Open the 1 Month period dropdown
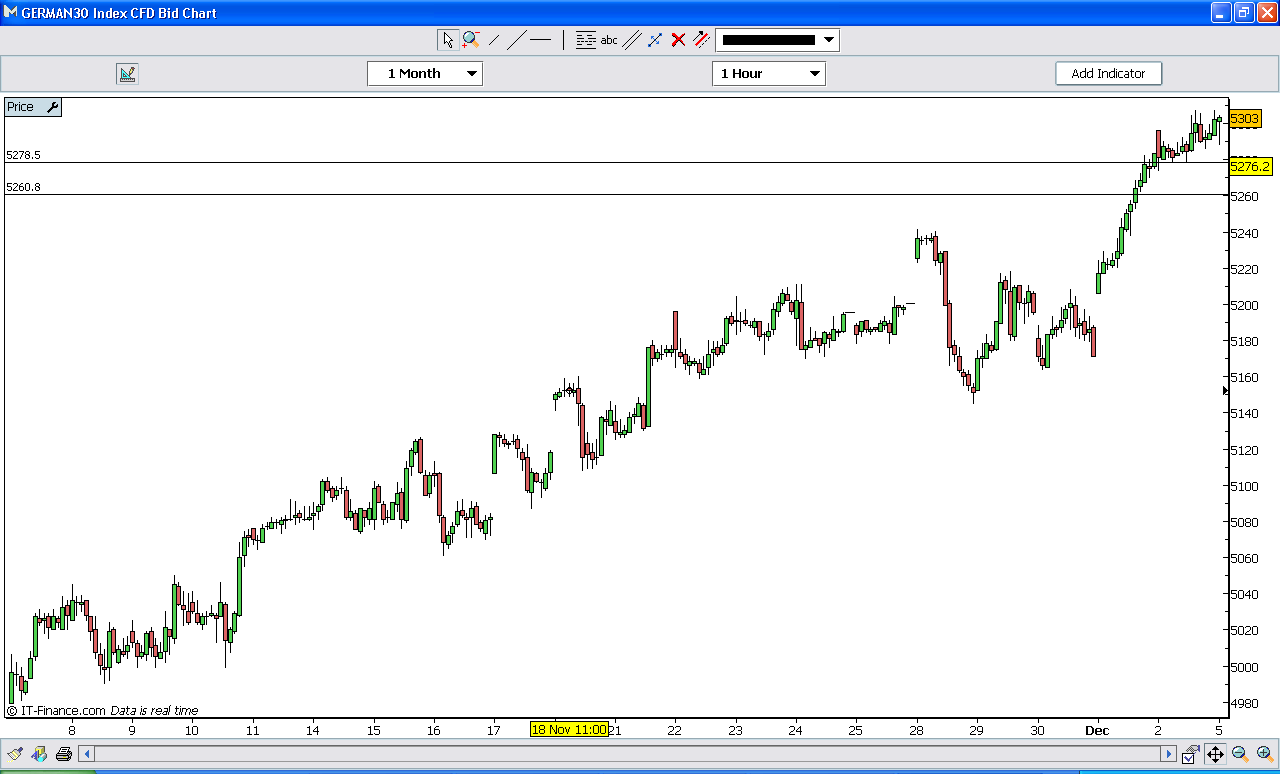The height and width of the screenshot is (774, 1280). [x=425, y=73]
